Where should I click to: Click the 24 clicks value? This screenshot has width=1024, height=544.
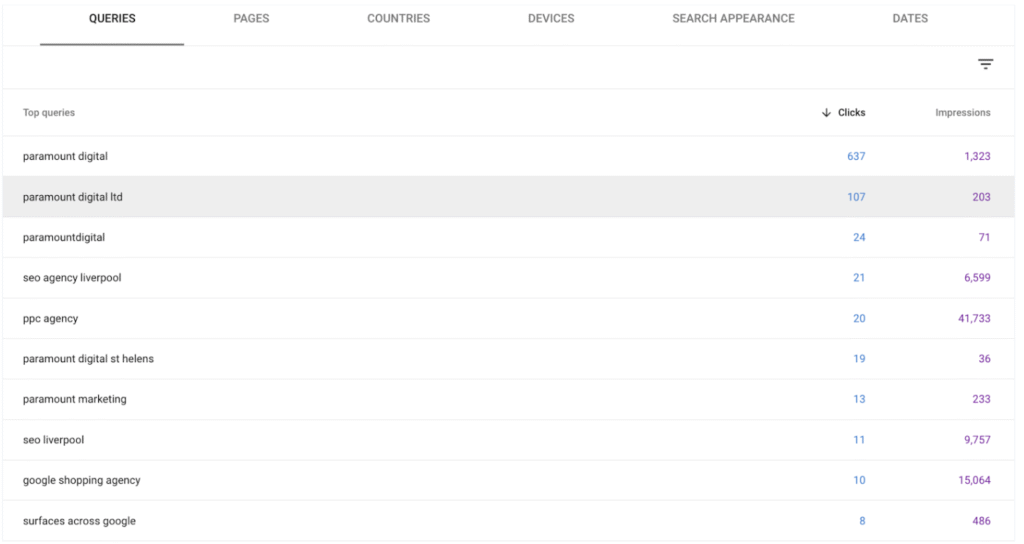[859, 237]
